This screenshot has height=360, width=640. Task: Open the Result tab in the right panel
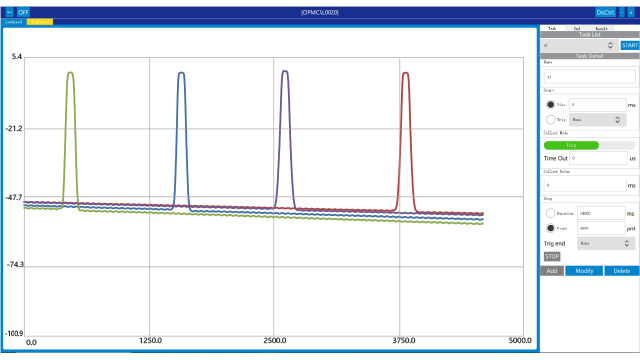601,29
